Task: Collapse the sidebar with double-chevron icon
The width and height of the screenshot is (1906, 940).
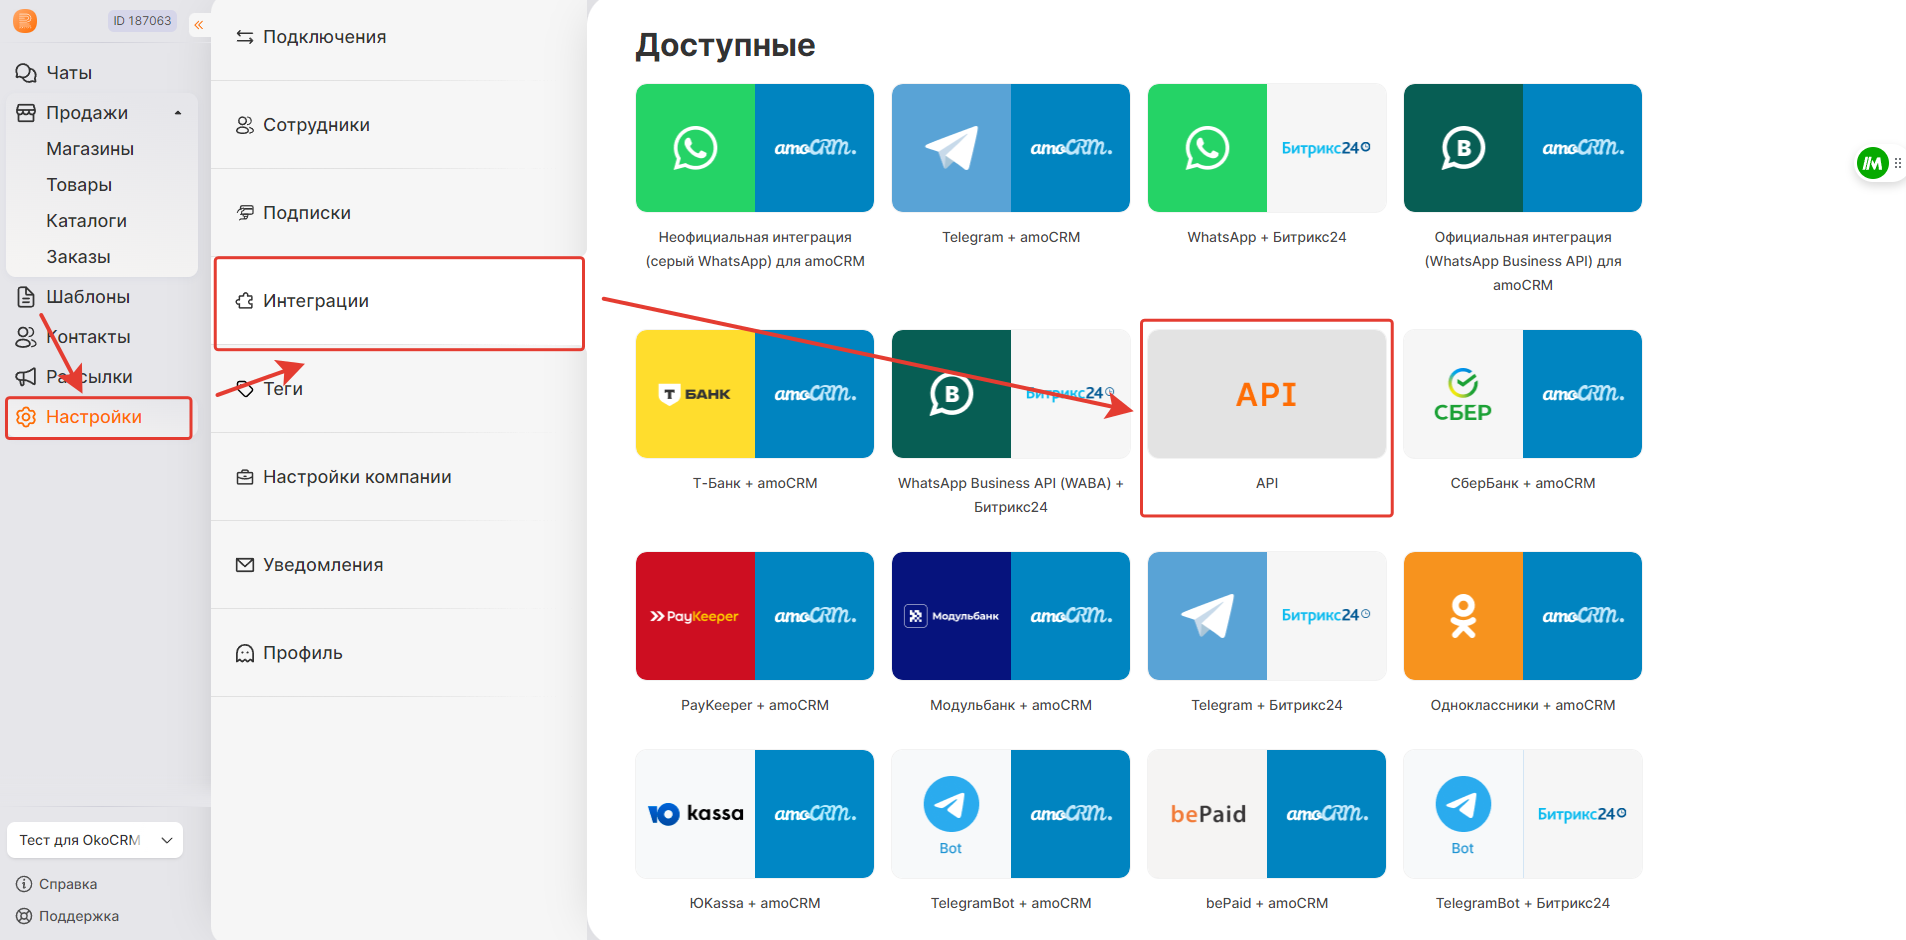Action: click(x=199, y=25)
